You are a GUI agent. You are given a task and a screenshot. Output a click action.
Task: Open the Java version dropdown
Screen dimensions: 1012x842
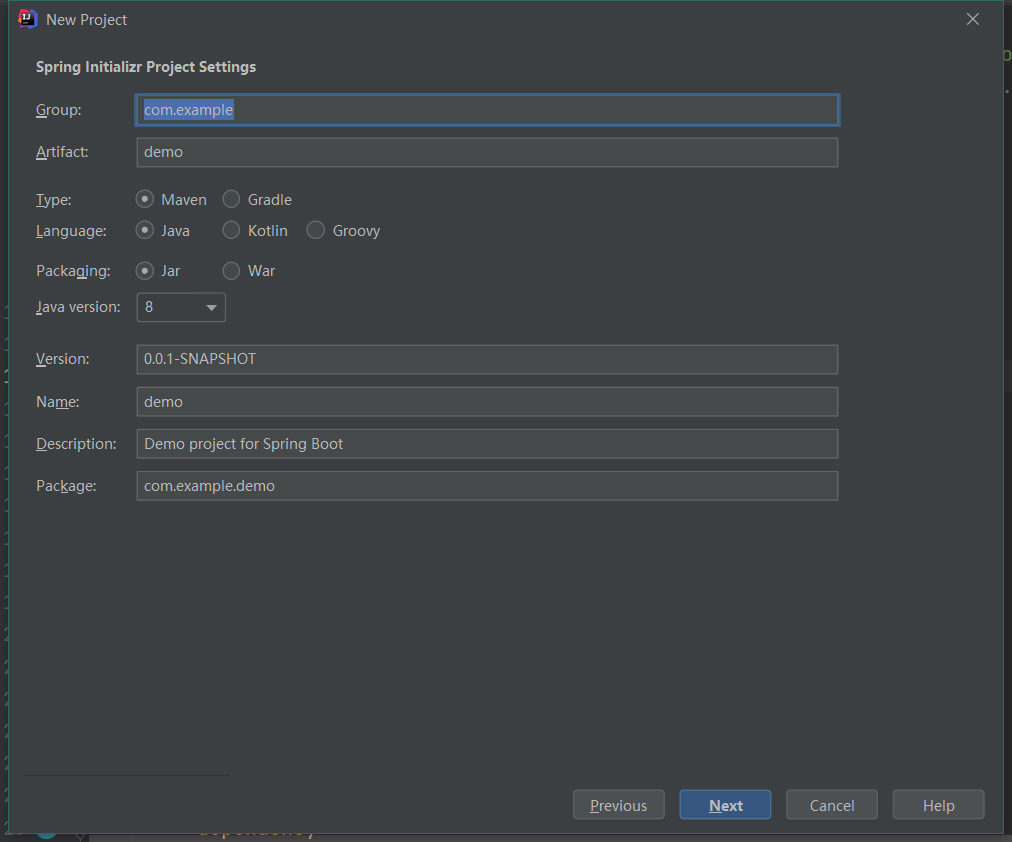181,307
